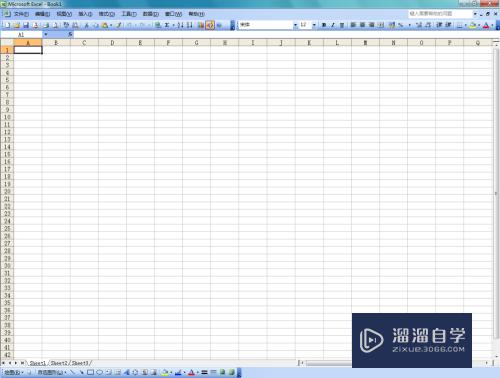Click the help question search box
Screen dimensions: 500x378
pyautogui.click(x=440, y=14)
